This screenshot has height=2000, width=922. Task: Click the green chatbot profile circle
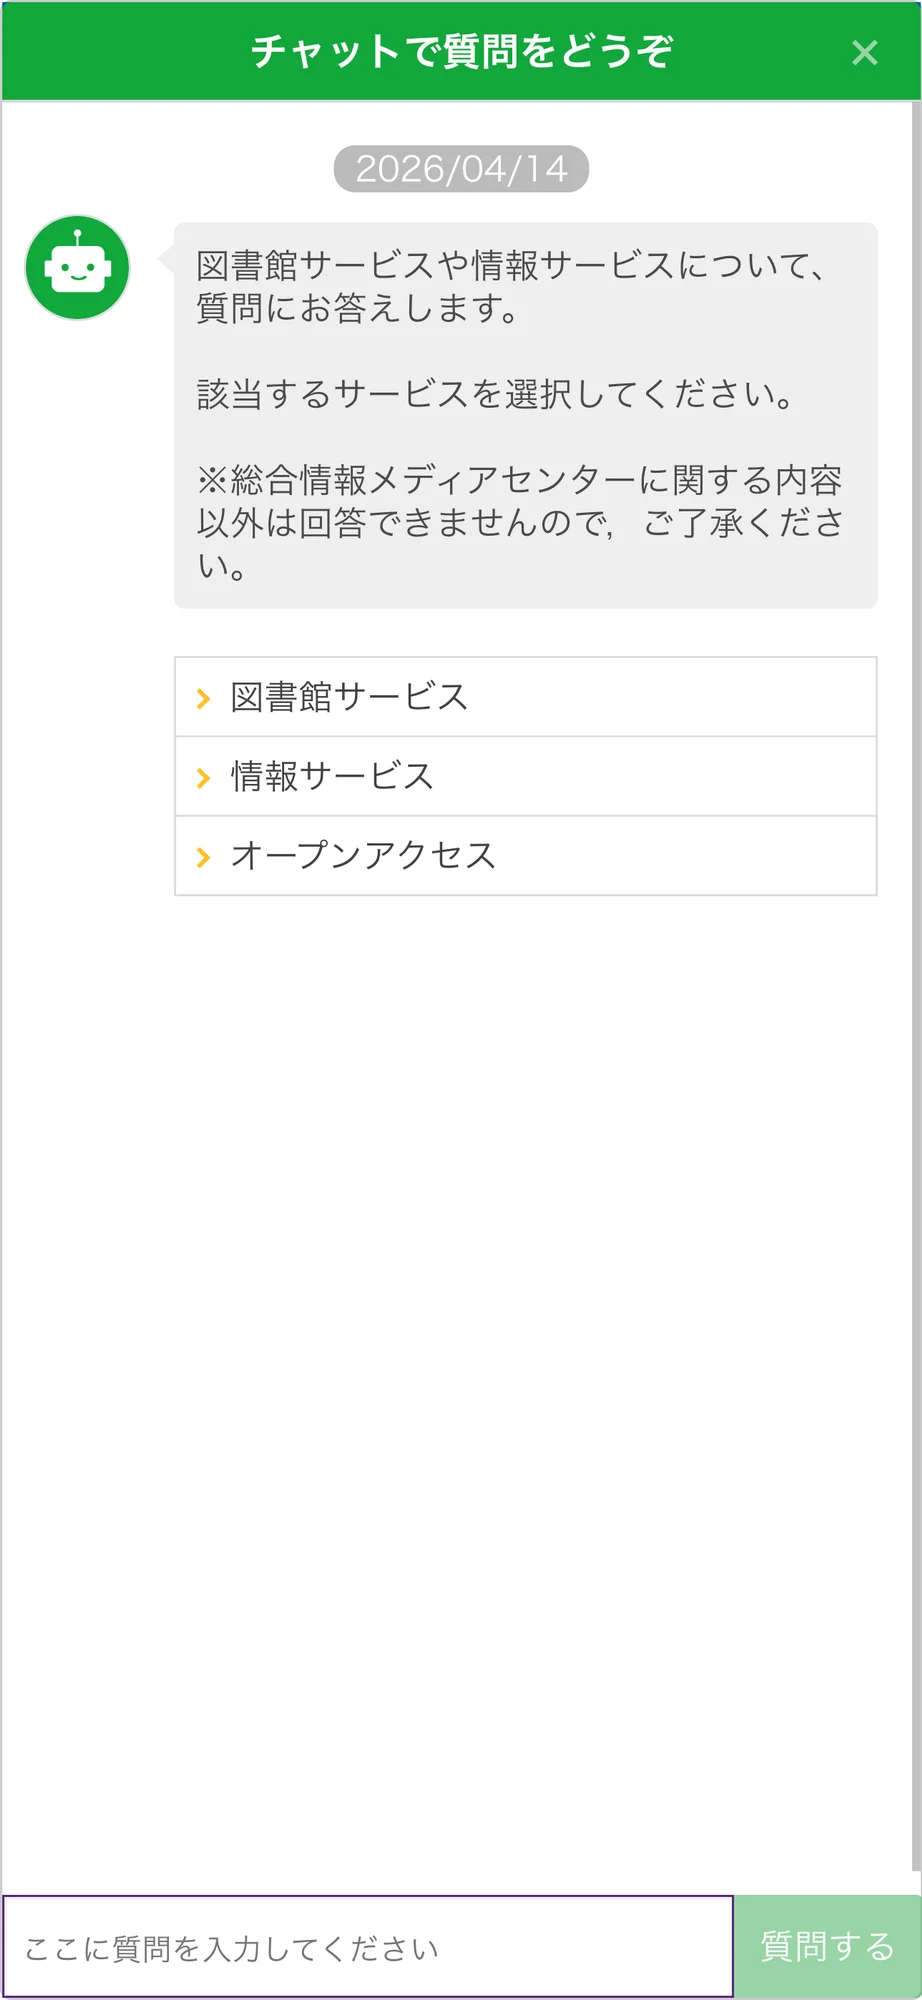point(77,268)
